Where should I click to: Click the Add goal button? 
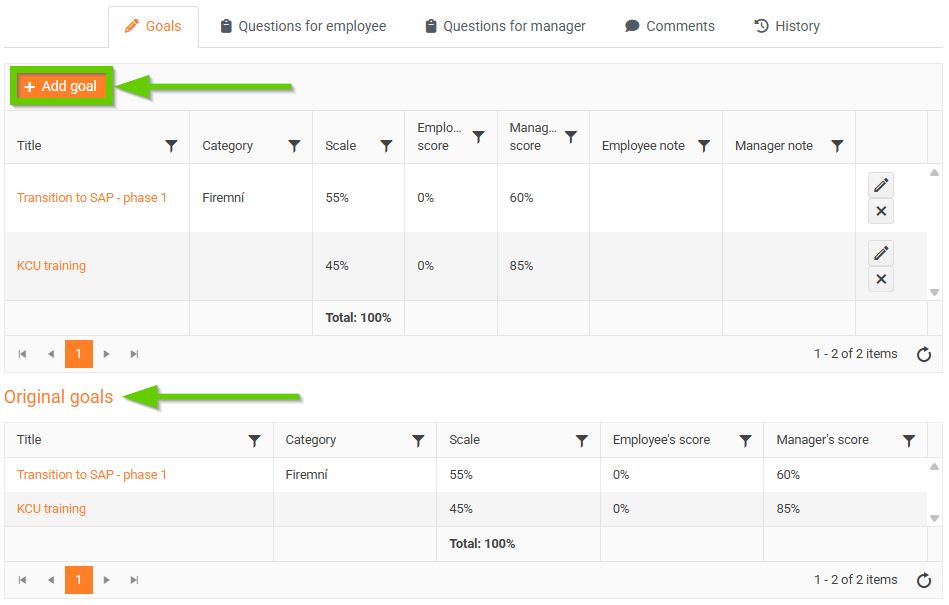pyautogui.click(x=61, y=86)
